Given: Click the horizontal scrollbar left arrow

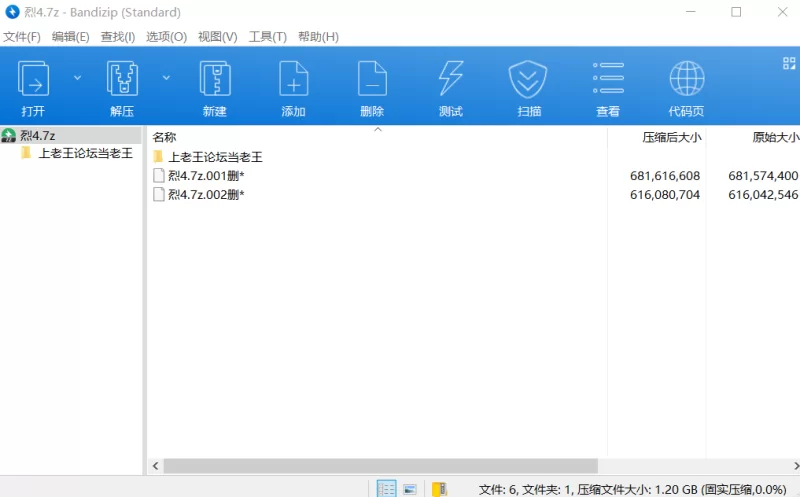Looking at the screenshot, I should (x=156, y=466).
